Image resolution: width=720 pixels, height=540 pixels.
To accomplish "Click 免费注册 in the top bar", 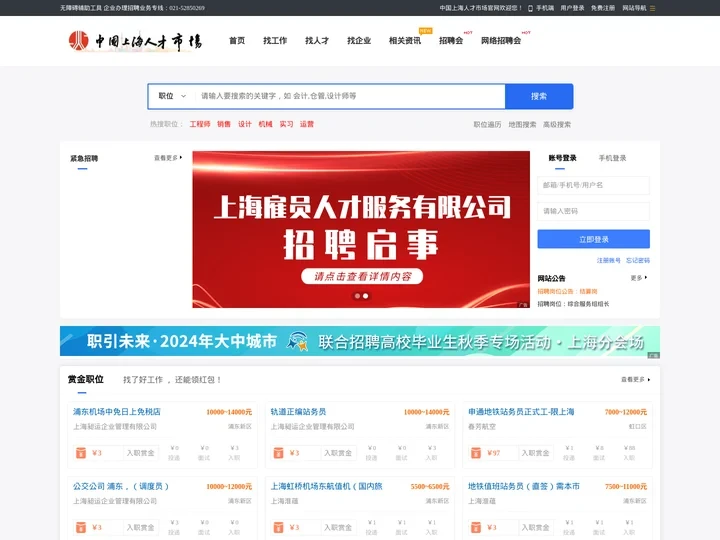I will [603, 8].
